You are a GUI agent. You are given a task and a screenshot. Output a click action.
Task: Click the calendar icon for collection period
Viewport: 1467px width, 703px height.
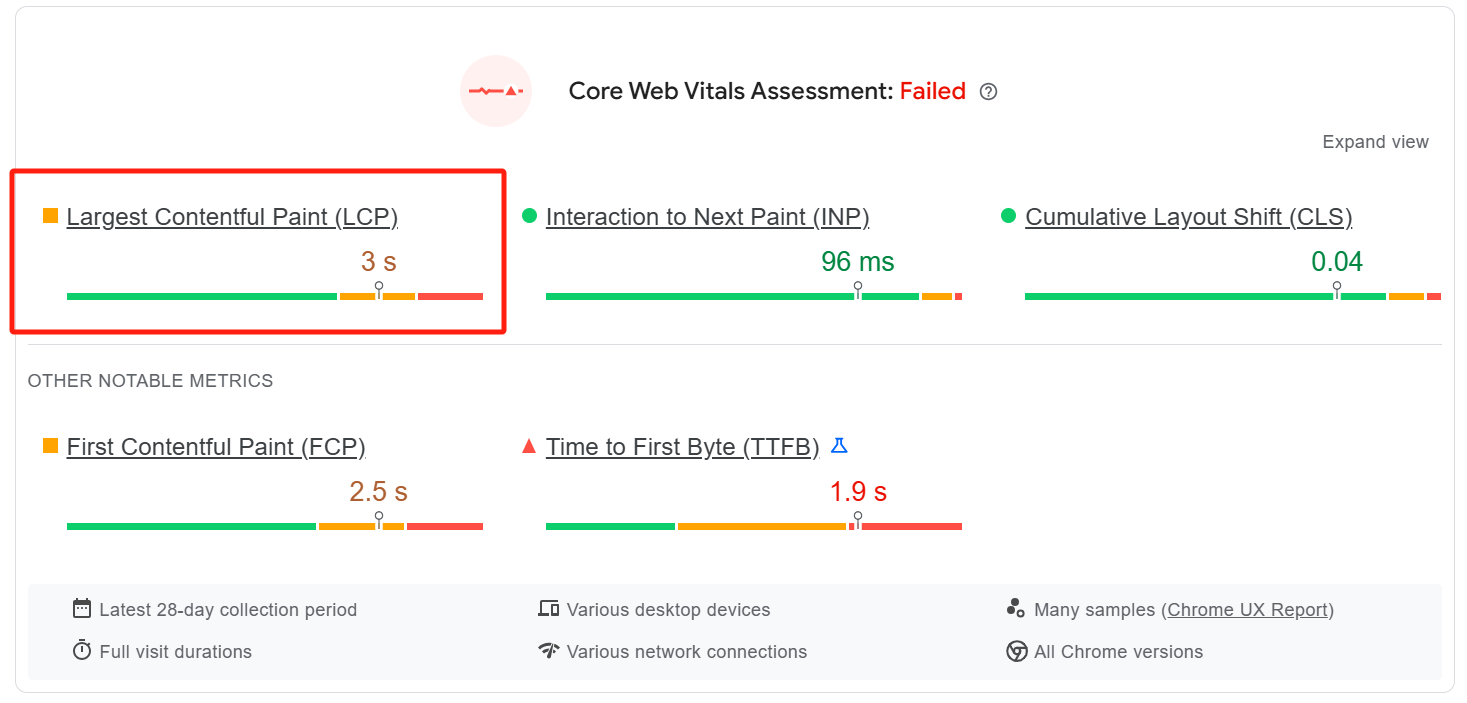click(x=82, y=609)
